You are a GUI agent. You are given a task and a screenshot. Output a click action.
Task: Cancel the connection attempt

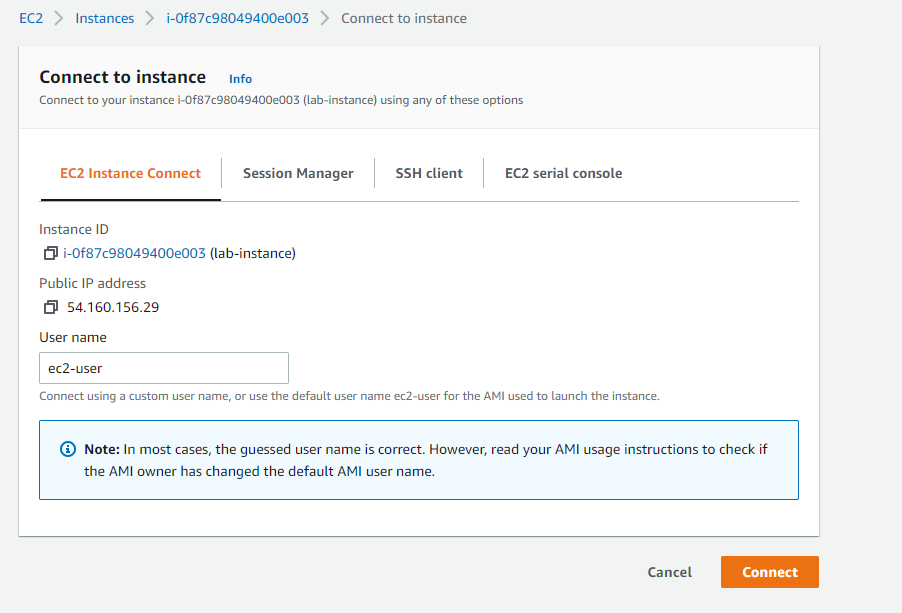tap(669, 572)
